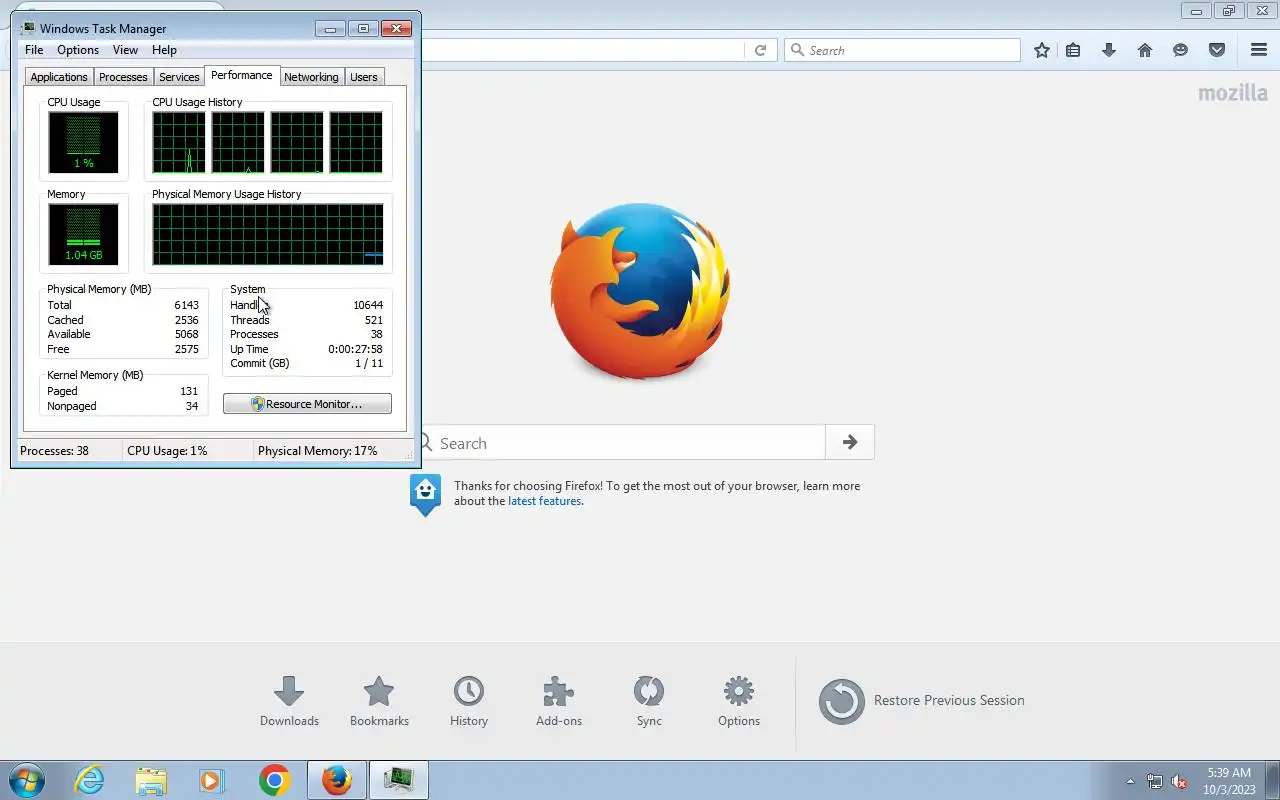Open the Help menu in Task Manager
This screenshot has height=800, width=1280.
tap(164, 50)
